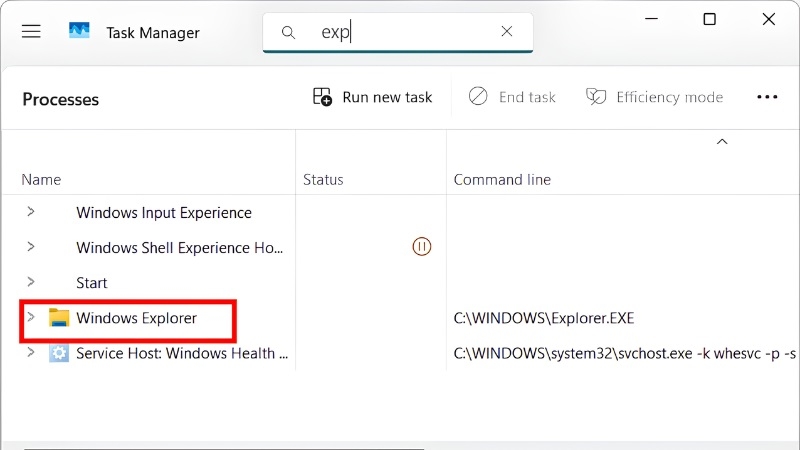Sort by the Name column header
Viewport: 800px width, 450px height.
[x=41, y=180]
